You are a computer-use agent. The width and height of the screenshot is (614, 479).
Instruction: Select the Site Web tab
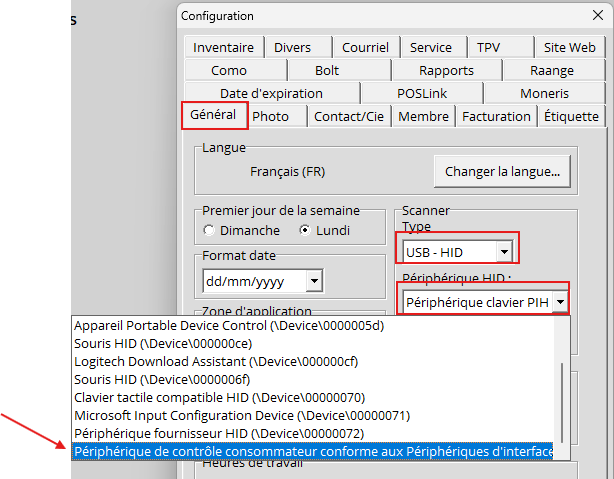click(569, 47)
